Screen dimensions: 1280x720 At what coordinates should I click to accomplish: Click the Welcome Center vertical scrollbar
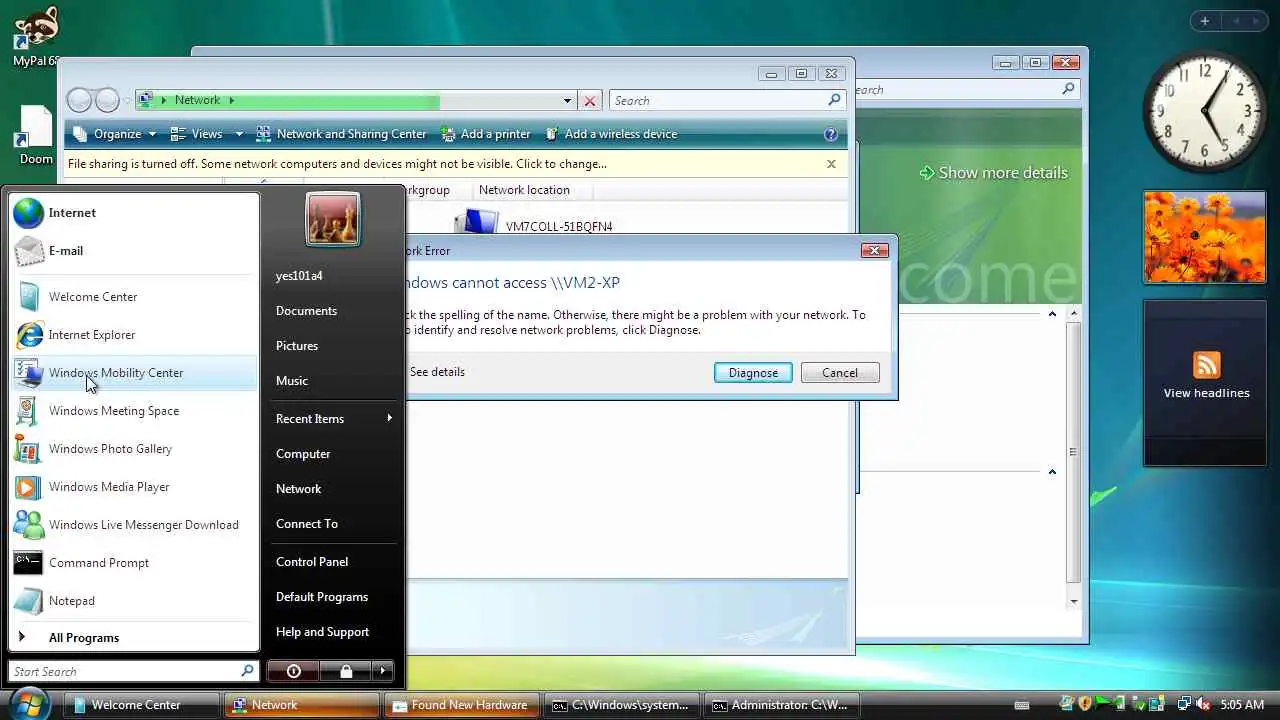[1074, 457]
